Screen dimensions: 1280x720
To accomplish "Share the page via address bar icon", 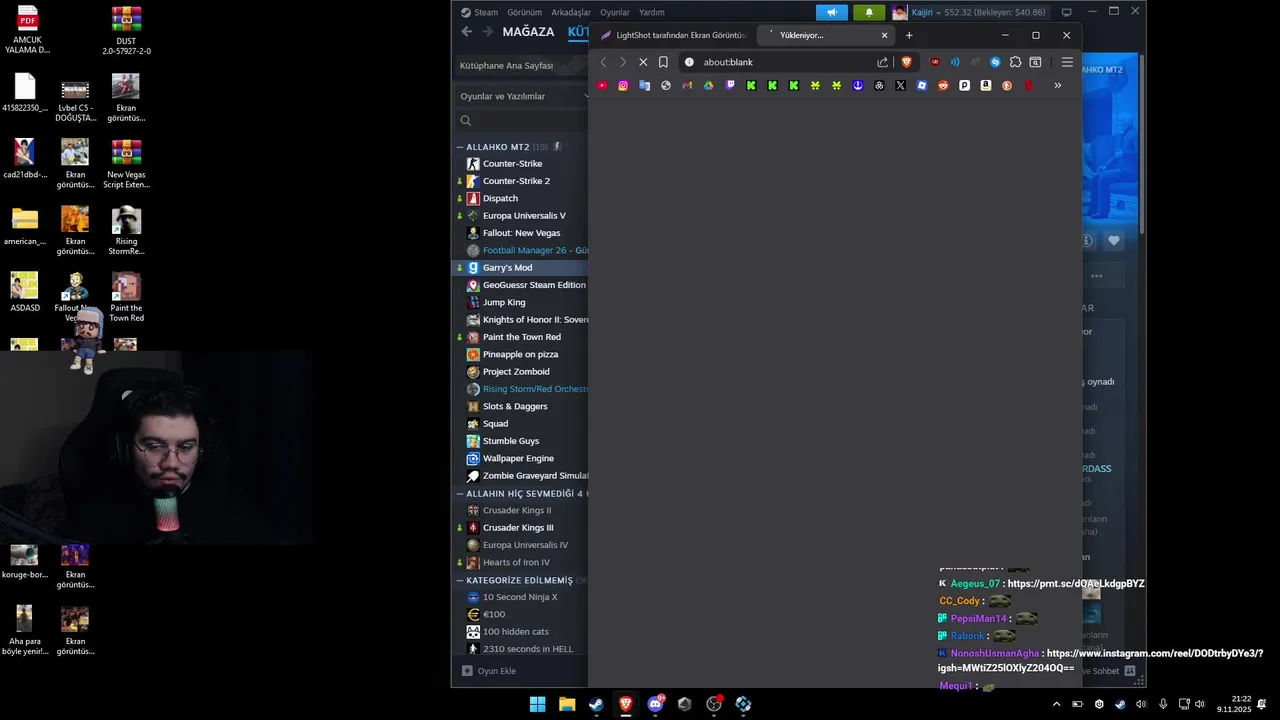I will tap(882, 62).
